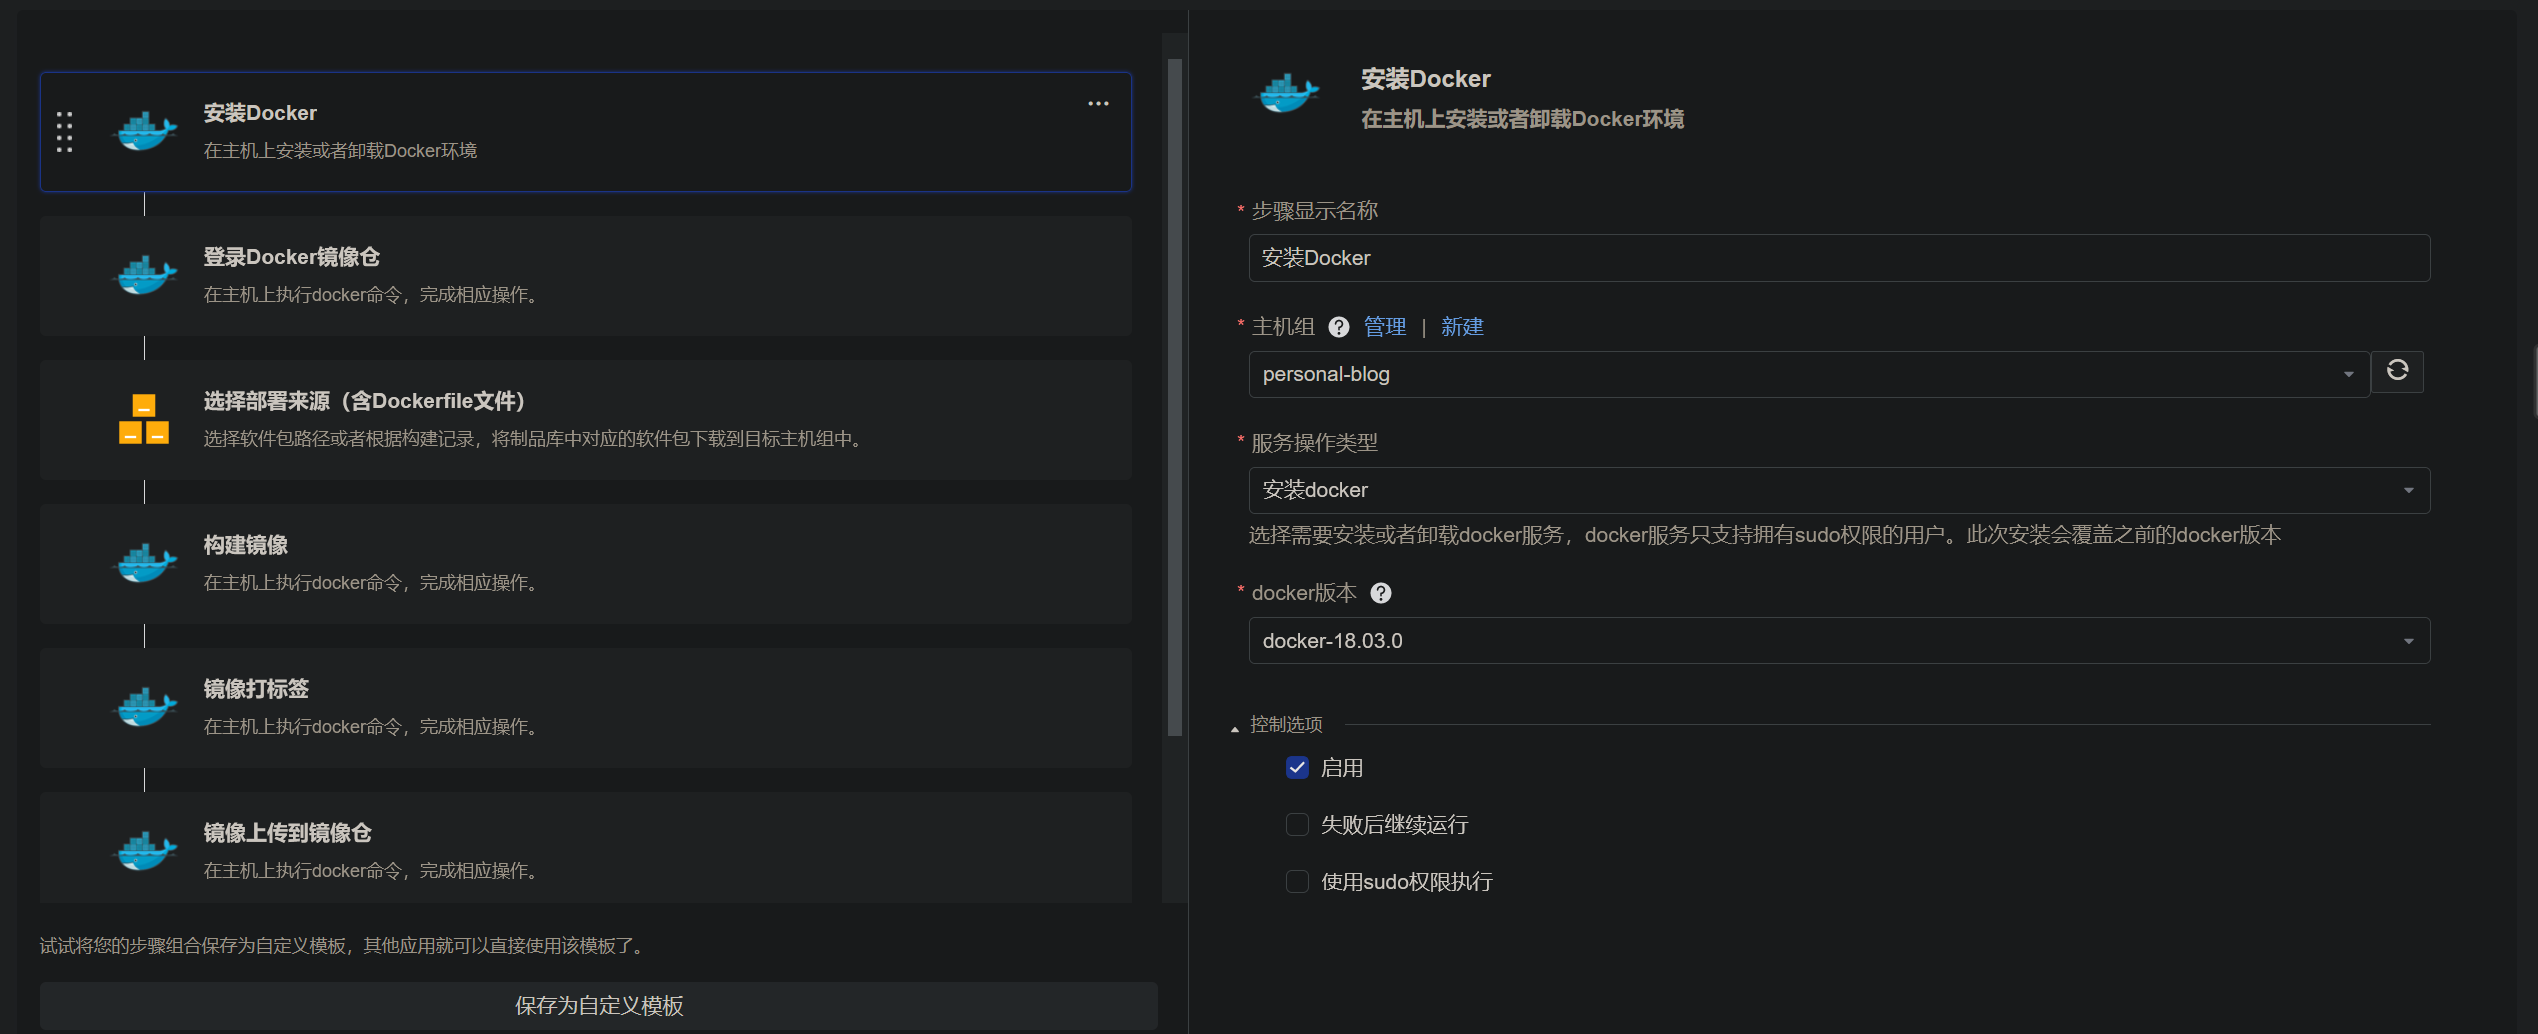The width and height of the screenshot is (2538, 1034).
Task: Click the Docker whale icon of 构建镜像 step
Action: pyautogui.click(x=146, y=563)
